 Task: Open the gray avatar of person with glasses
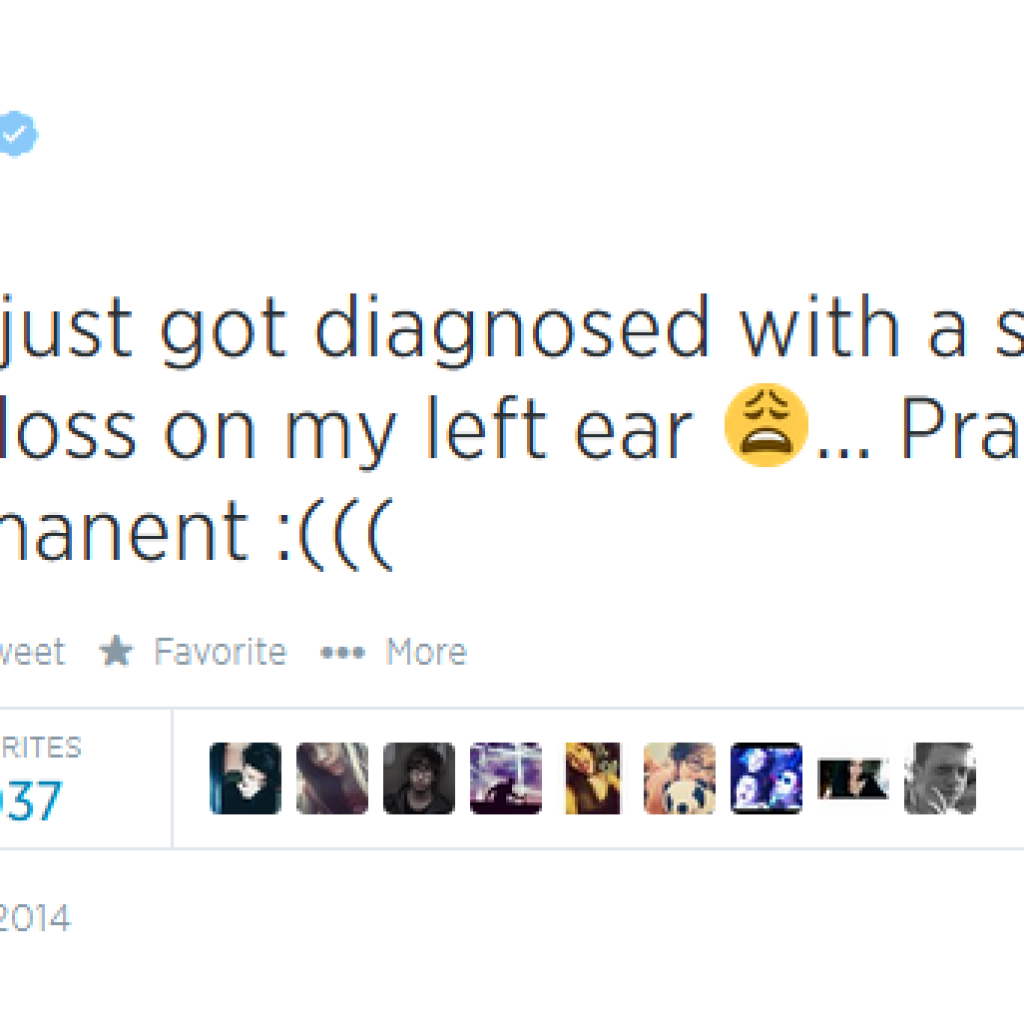(x=419, y=778)
